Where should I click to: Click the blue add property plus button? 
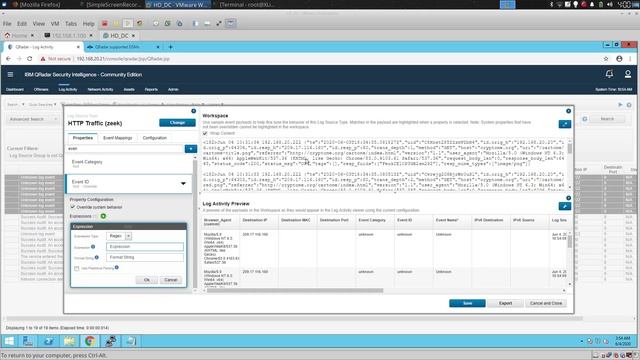191,149
